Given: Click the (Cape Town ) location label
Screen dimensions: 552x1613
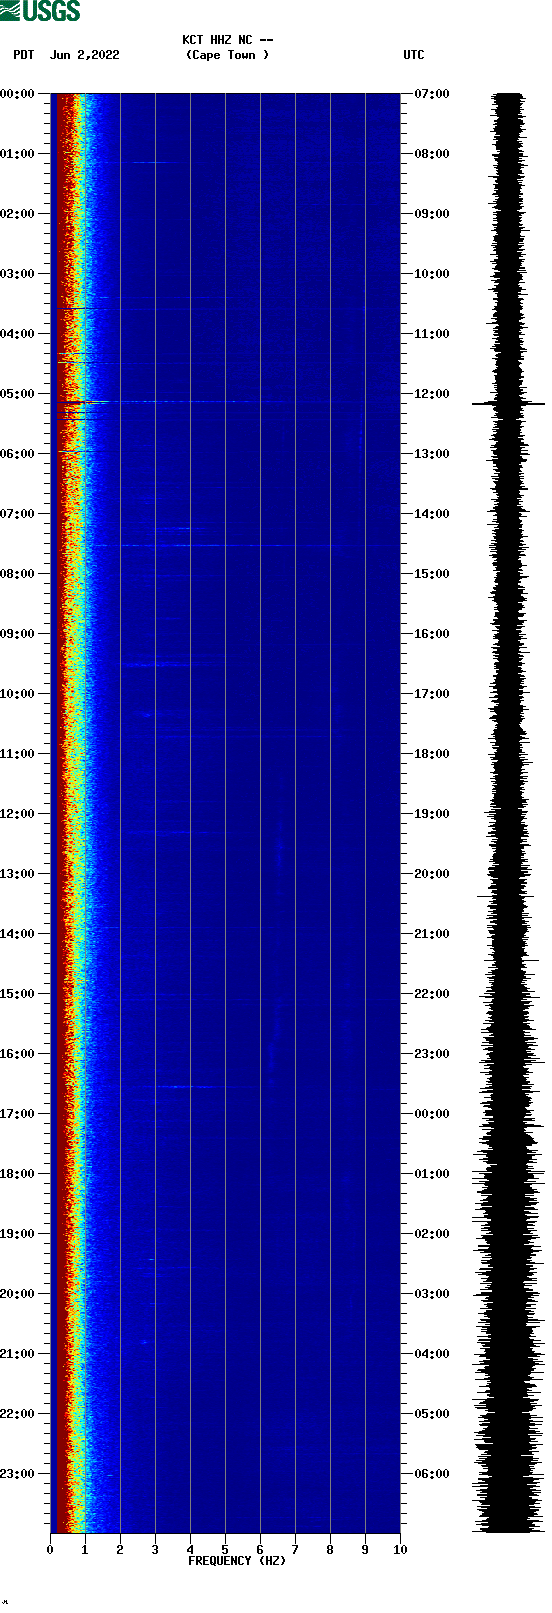Looking at the screenshot, I should tap(228, 55).
